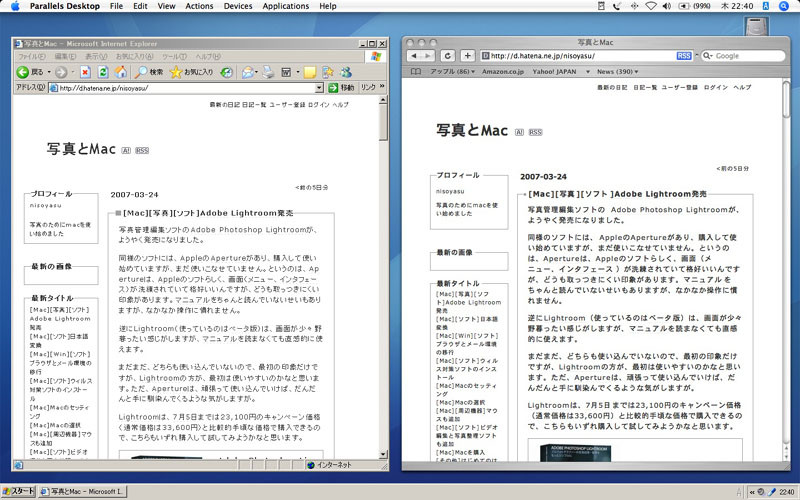Image resolution: width=800 pixels, height=500 pixels.
Task: Click the 2007-03-24 date heading in Safari page
Action: [x=543, y=177]
